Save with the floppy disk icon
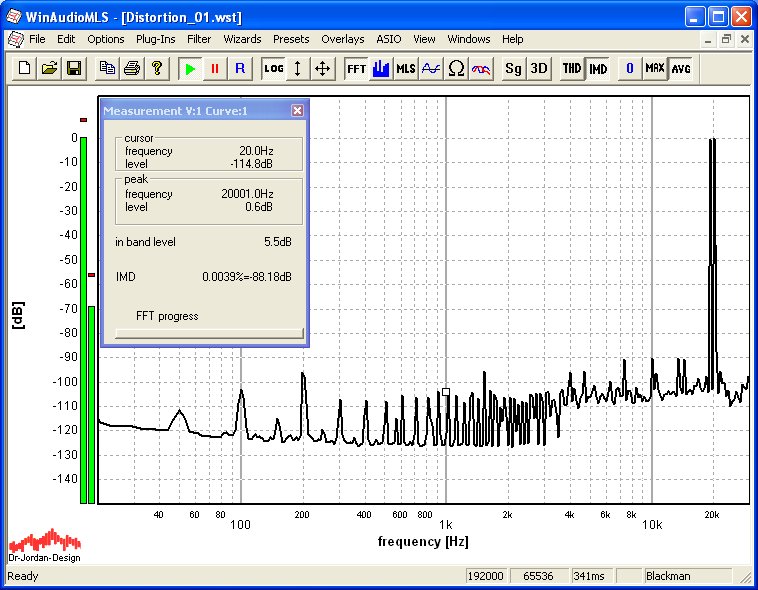 (74, 69)
